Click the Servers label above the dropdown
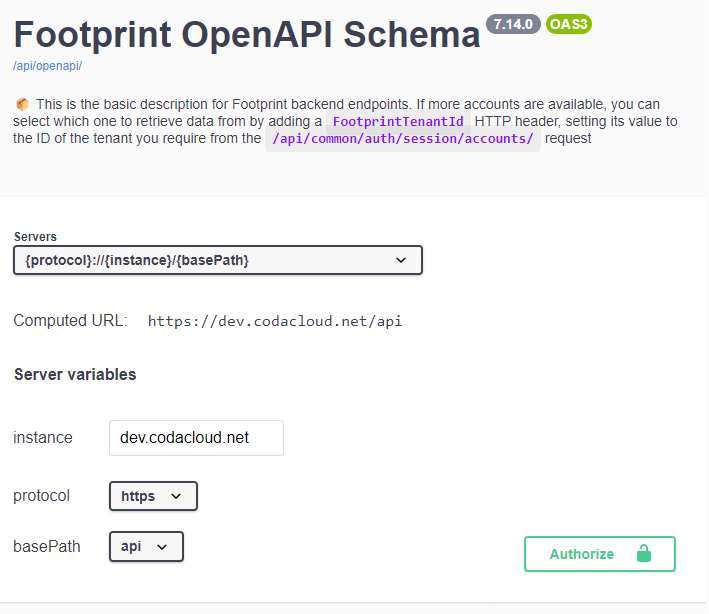The width and height of the screenshot is (709, 614). (x=35, y=236)
